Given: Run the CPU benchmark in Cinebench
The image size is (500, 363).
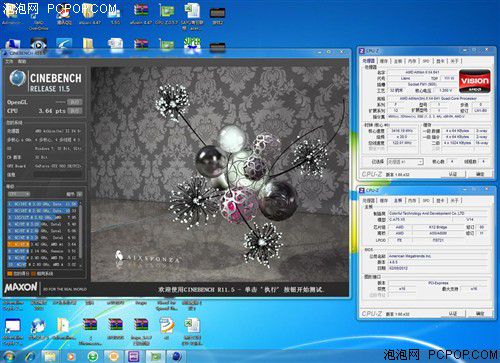Looking at the screenshot, I should [74, 111].
